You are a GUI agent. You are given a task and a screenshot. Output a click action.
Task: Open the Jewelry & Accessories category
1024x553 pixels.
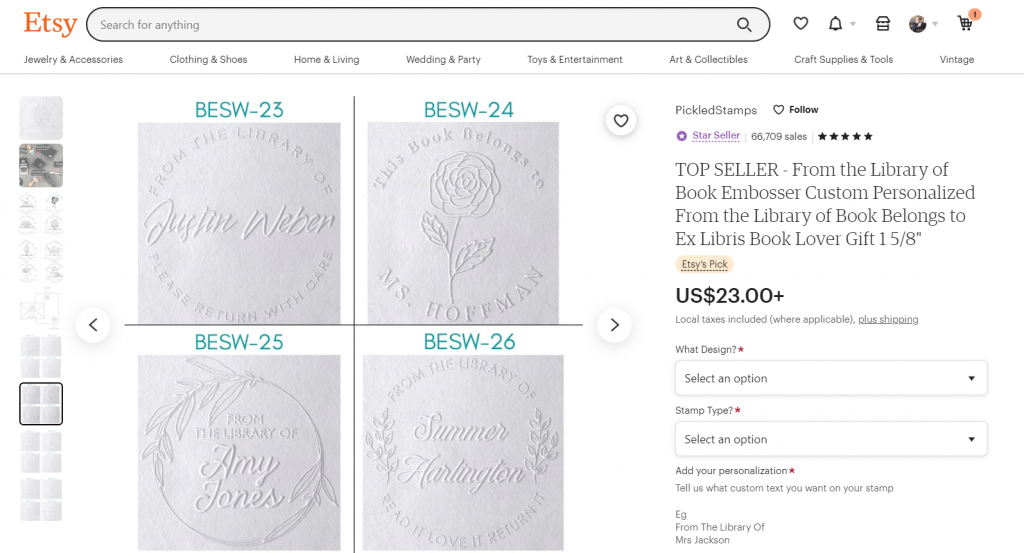73,60
